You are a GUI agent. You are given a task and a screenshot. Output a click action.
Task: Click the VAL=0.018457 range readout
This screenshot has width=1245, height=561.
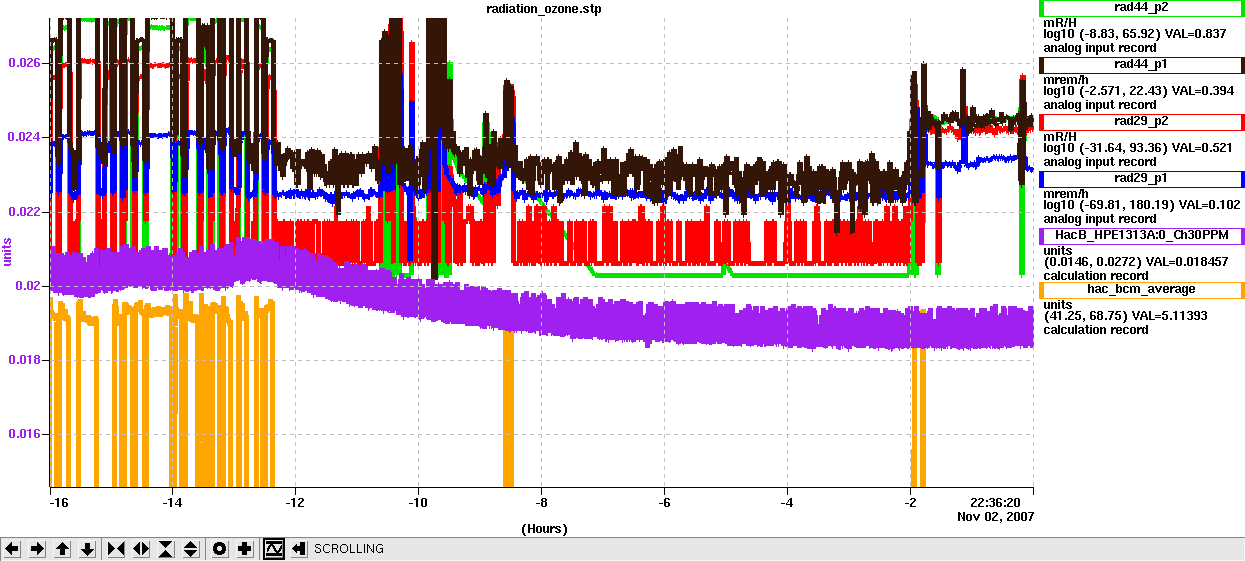click(1135, 263)
